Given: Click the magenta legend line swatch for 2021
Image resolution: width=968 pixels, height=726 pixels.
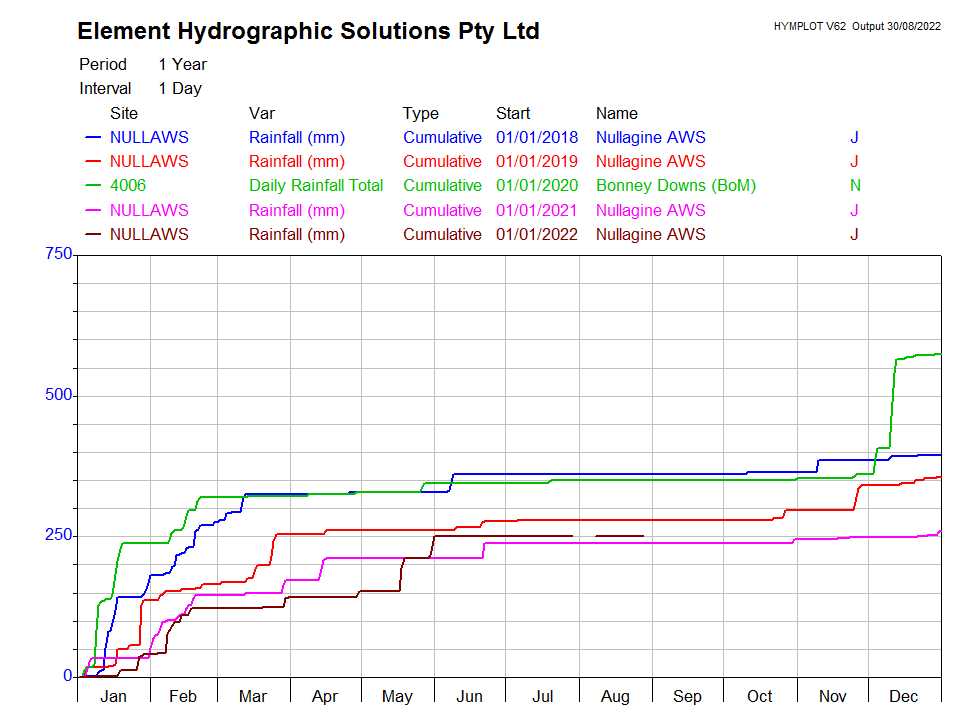Looking at the screenshot, I should point(94,211).
